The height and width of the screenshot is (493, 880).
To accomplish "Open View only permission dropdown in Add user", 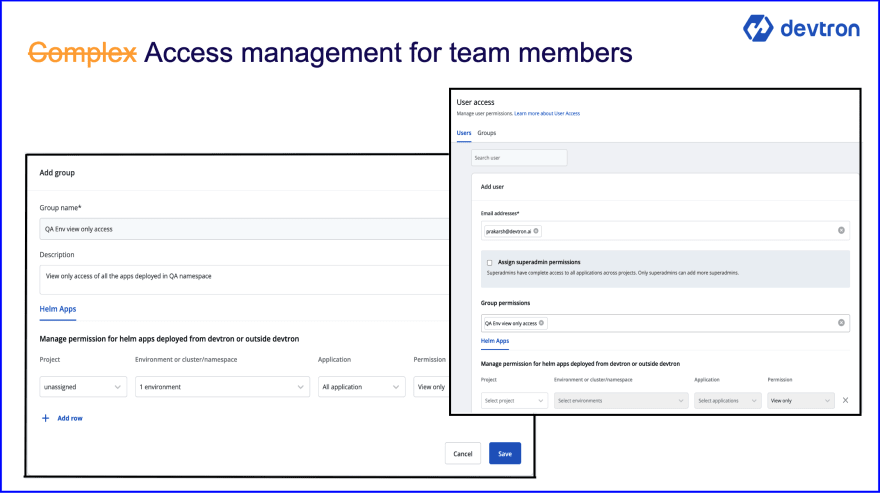I will coord(800,400).
